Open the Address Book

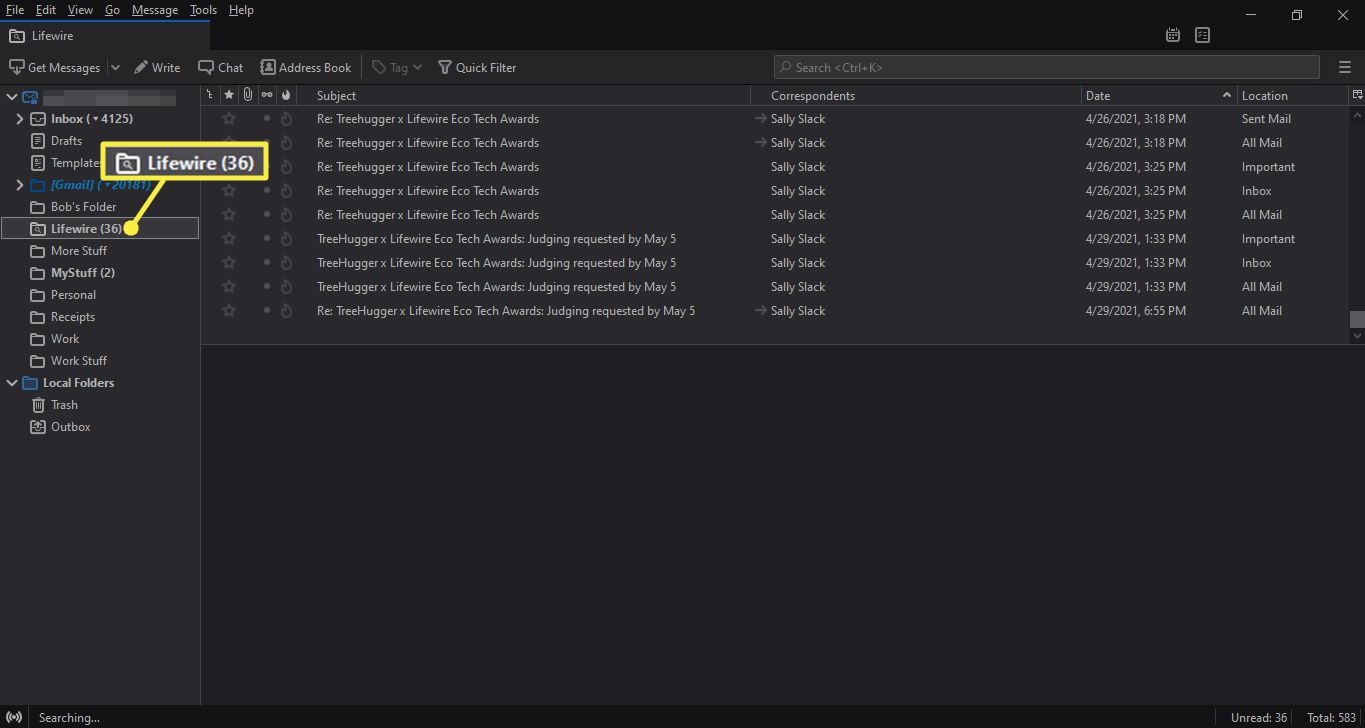coord(306,67)
